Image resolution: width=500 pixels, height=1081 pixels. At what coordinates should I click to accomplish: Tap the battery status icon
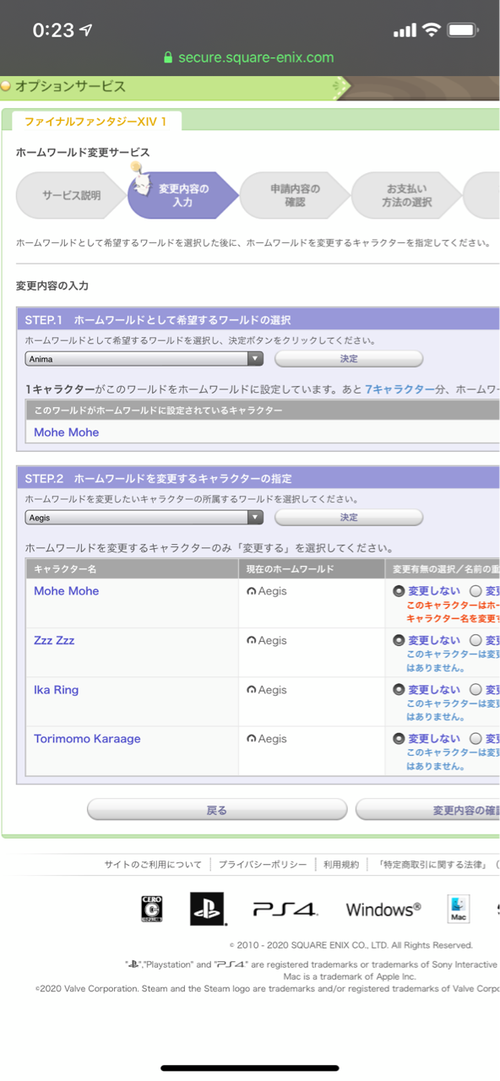click(463, 30)
